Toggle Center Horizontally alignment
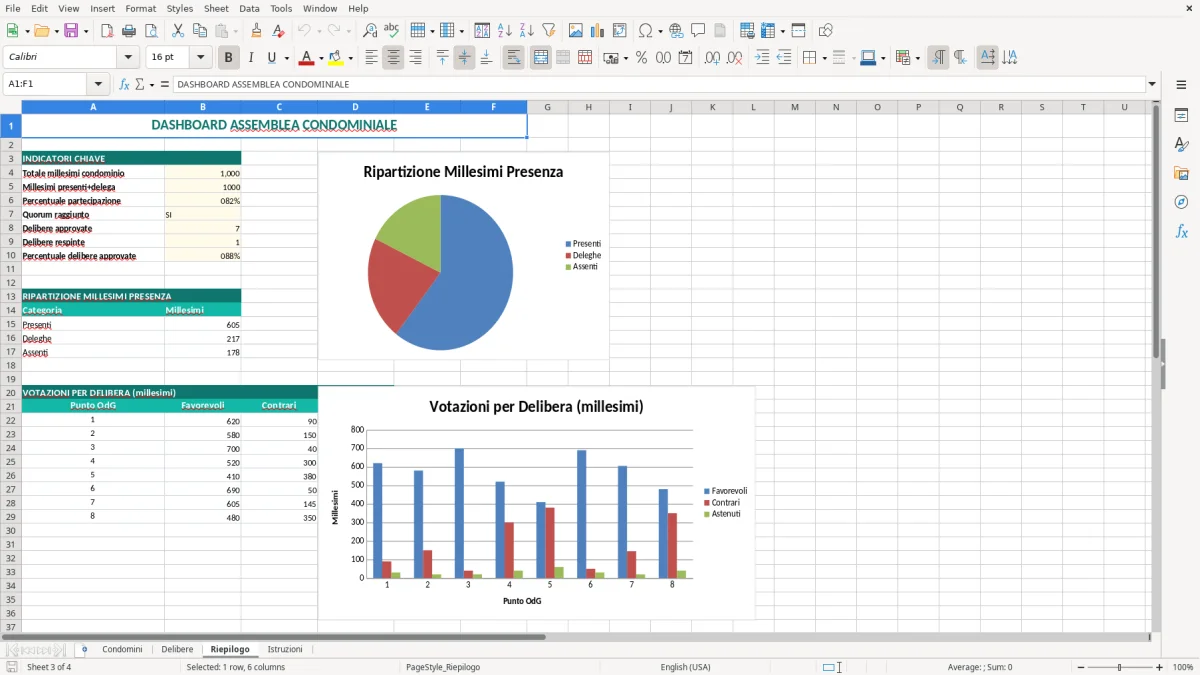 click(393, 58)
